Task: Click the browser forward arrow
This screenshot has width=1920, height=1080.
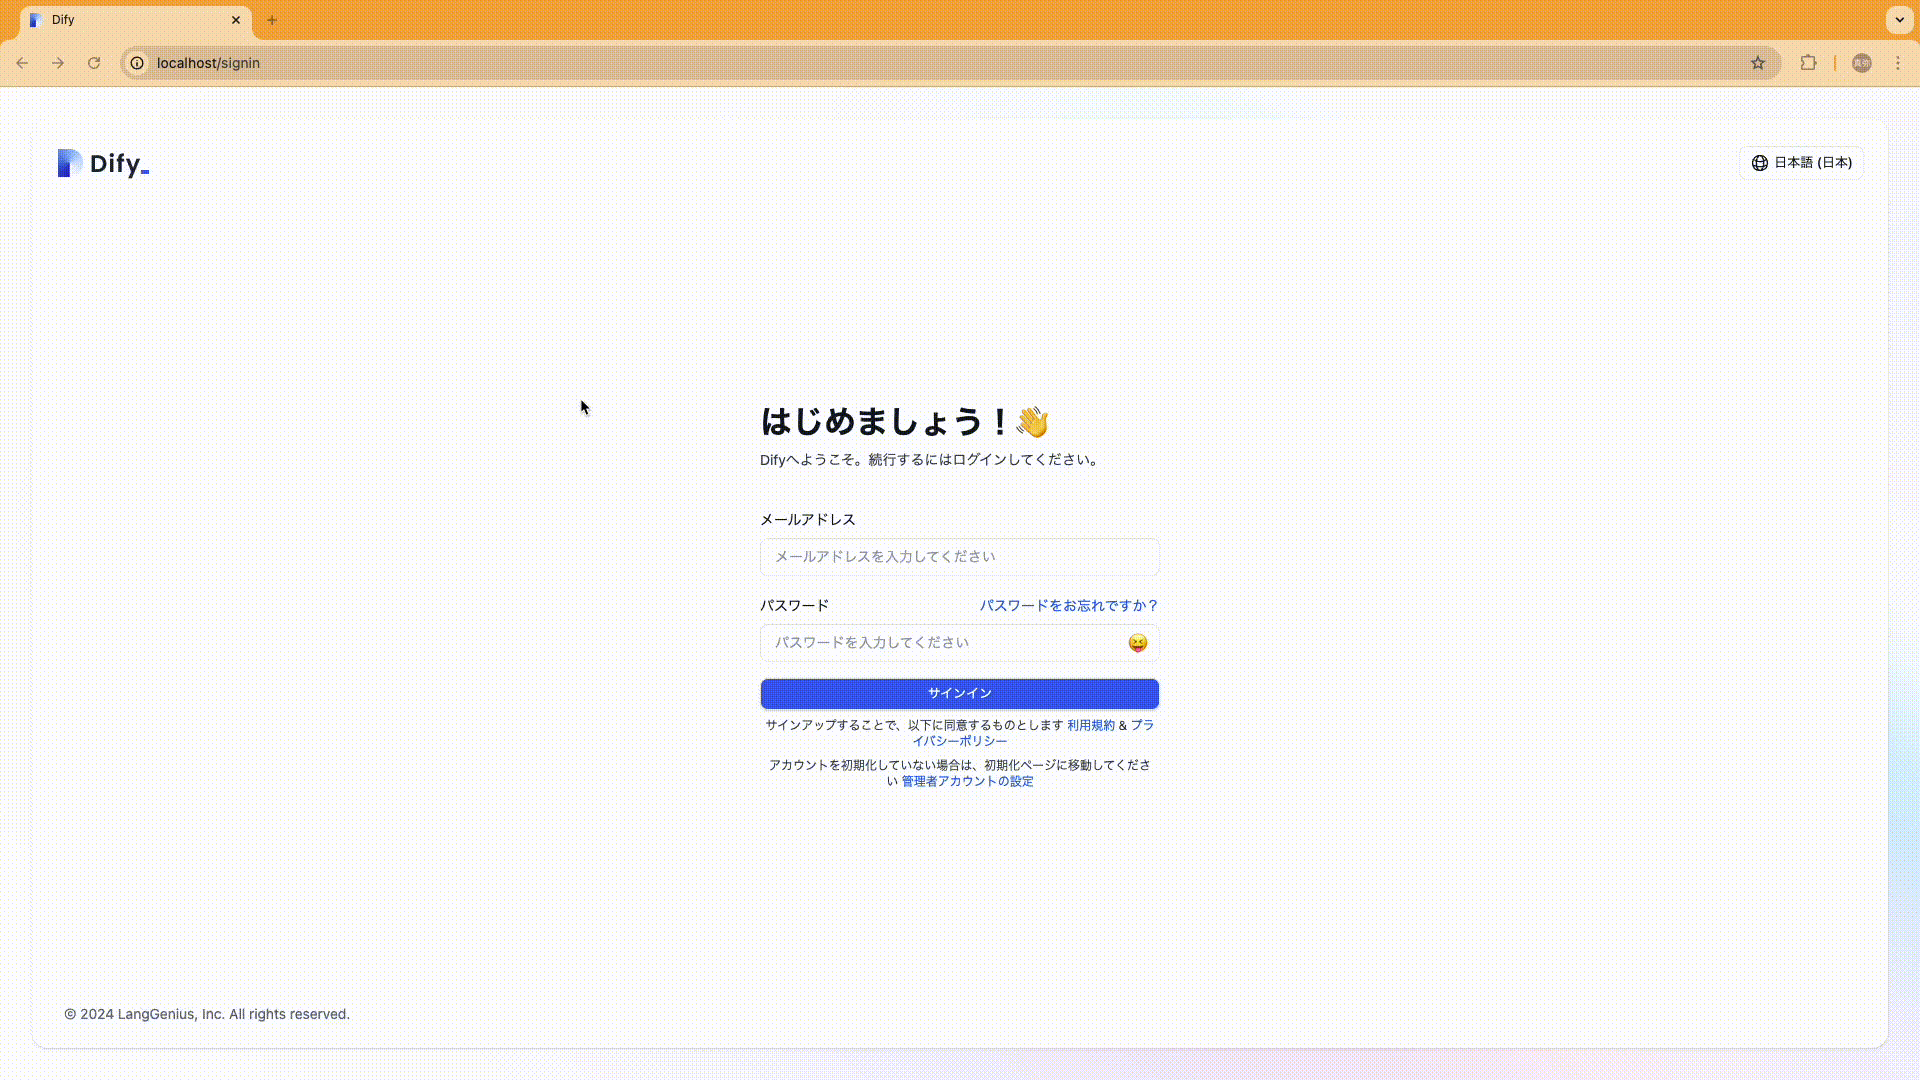Action: click(x=58, y=63)
